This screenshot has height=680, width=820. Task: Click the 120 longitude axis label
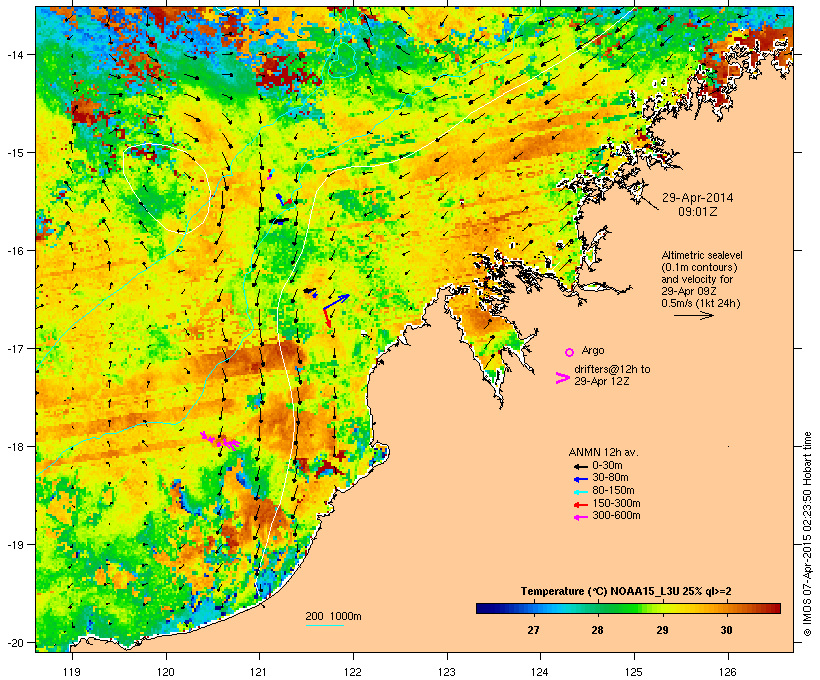coord(166,672)
